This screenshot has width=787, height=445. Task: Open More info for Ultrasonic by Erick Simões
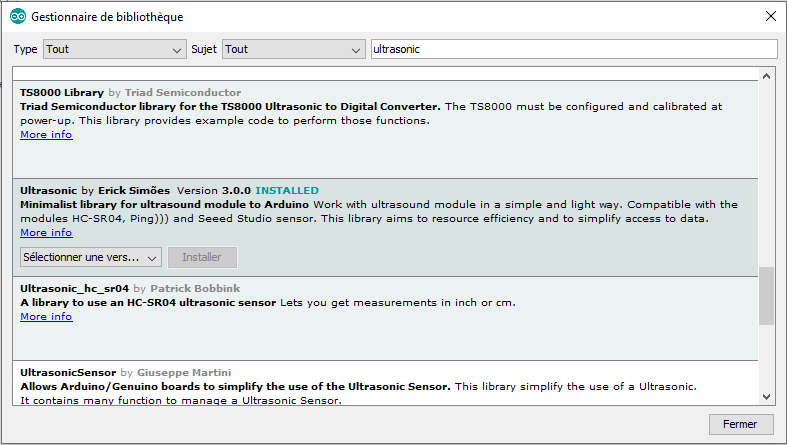pyautogui.click(x=46, y=232)
